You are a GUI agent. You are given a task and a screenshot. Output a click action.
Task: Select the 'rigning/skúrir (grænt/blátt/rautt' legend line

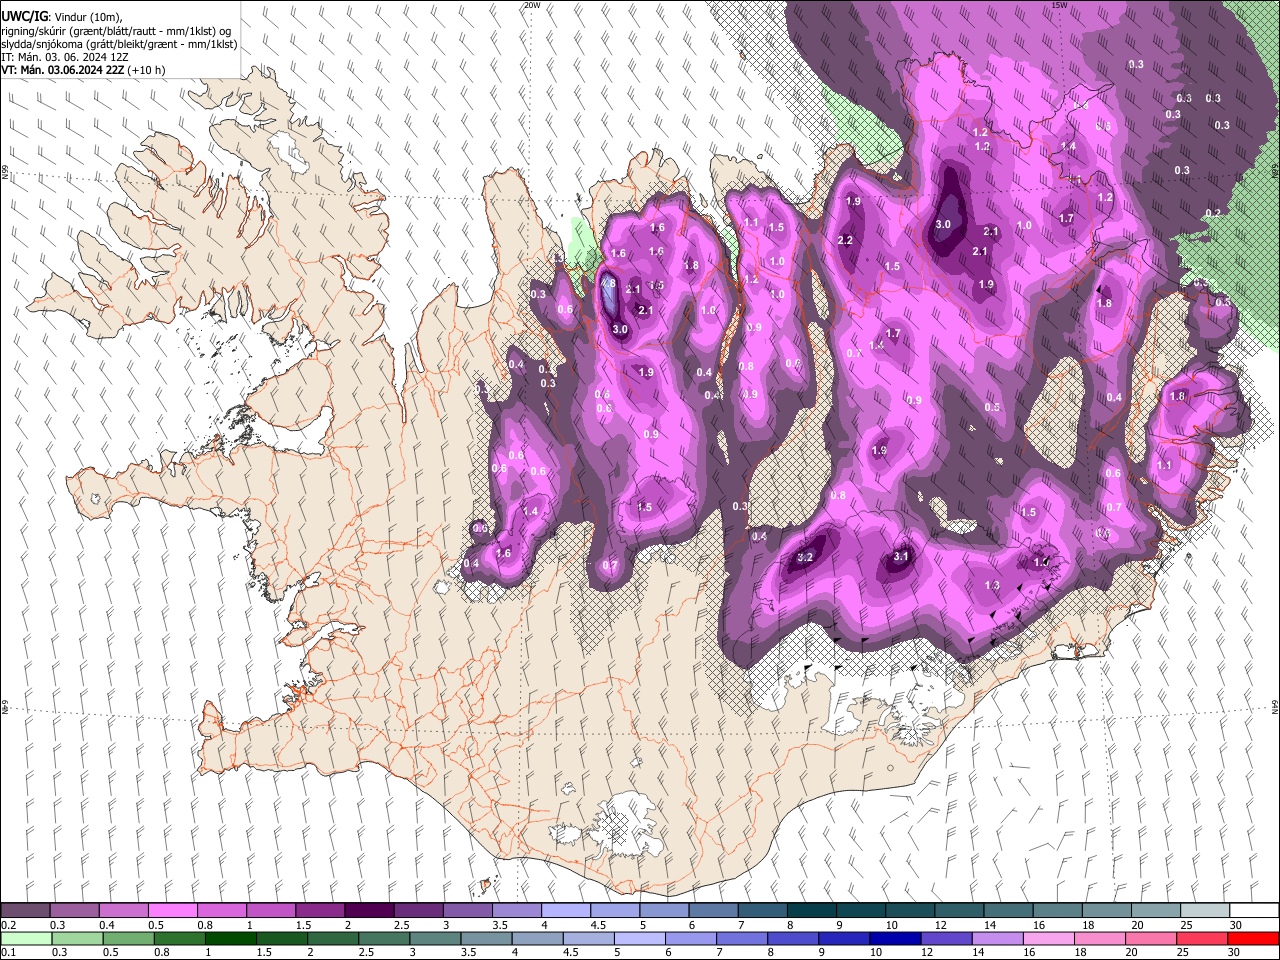click(116, 30)
